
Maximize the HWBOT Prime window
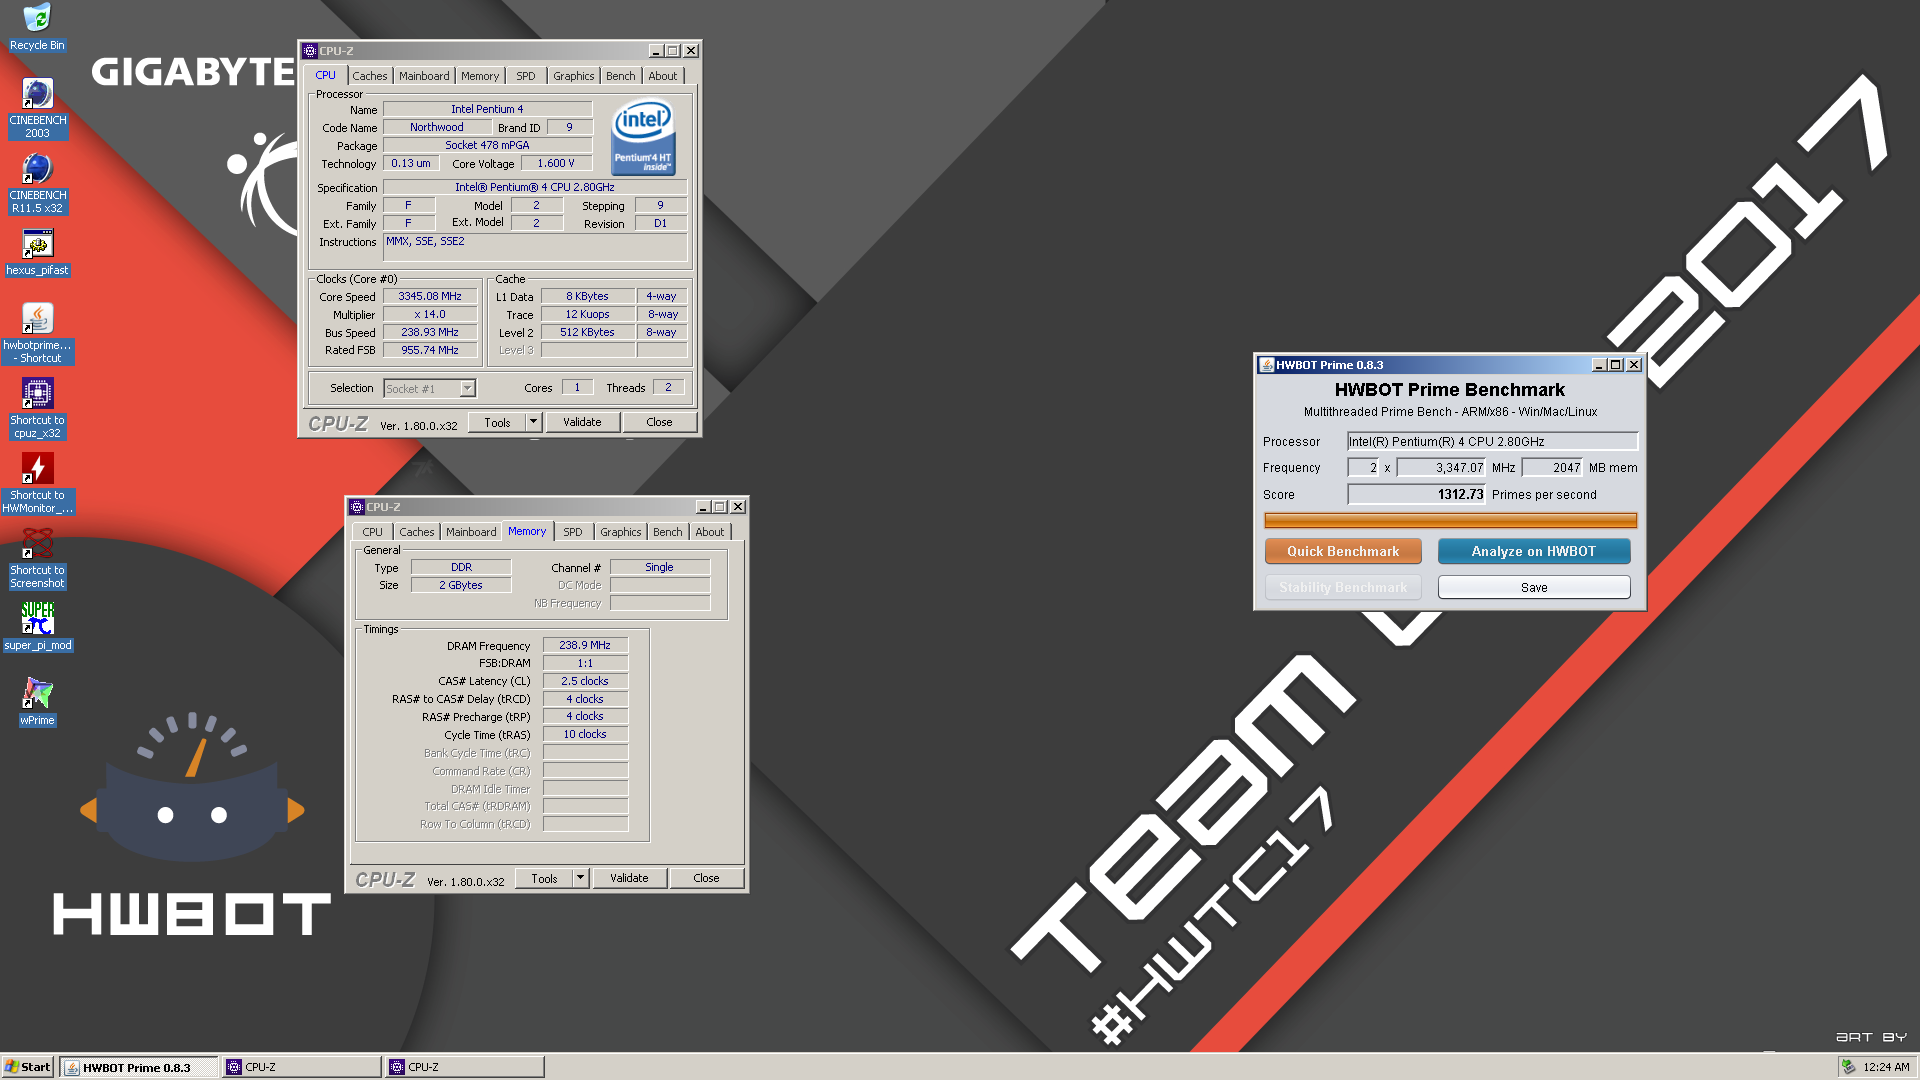(1616, 365)
